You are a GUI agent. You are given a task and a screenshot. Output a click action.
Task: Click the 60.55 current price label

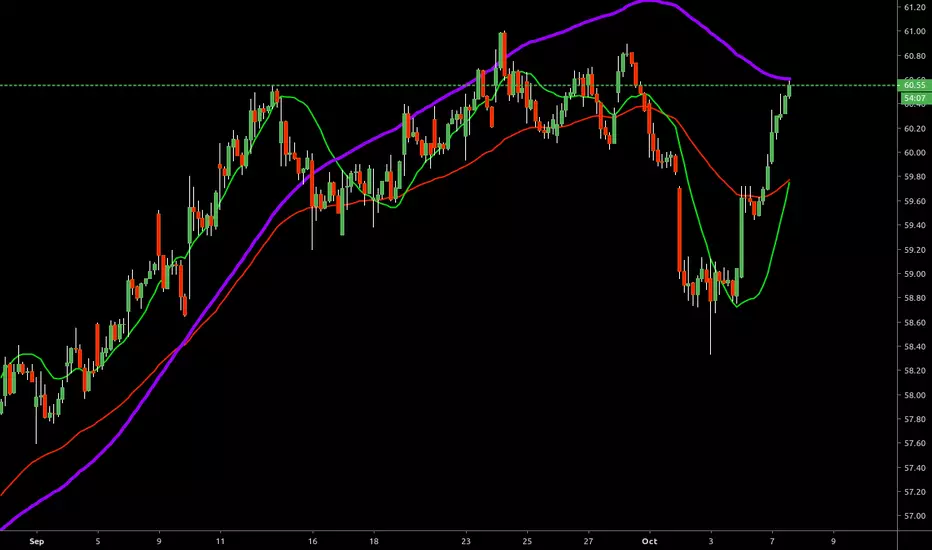914,85
